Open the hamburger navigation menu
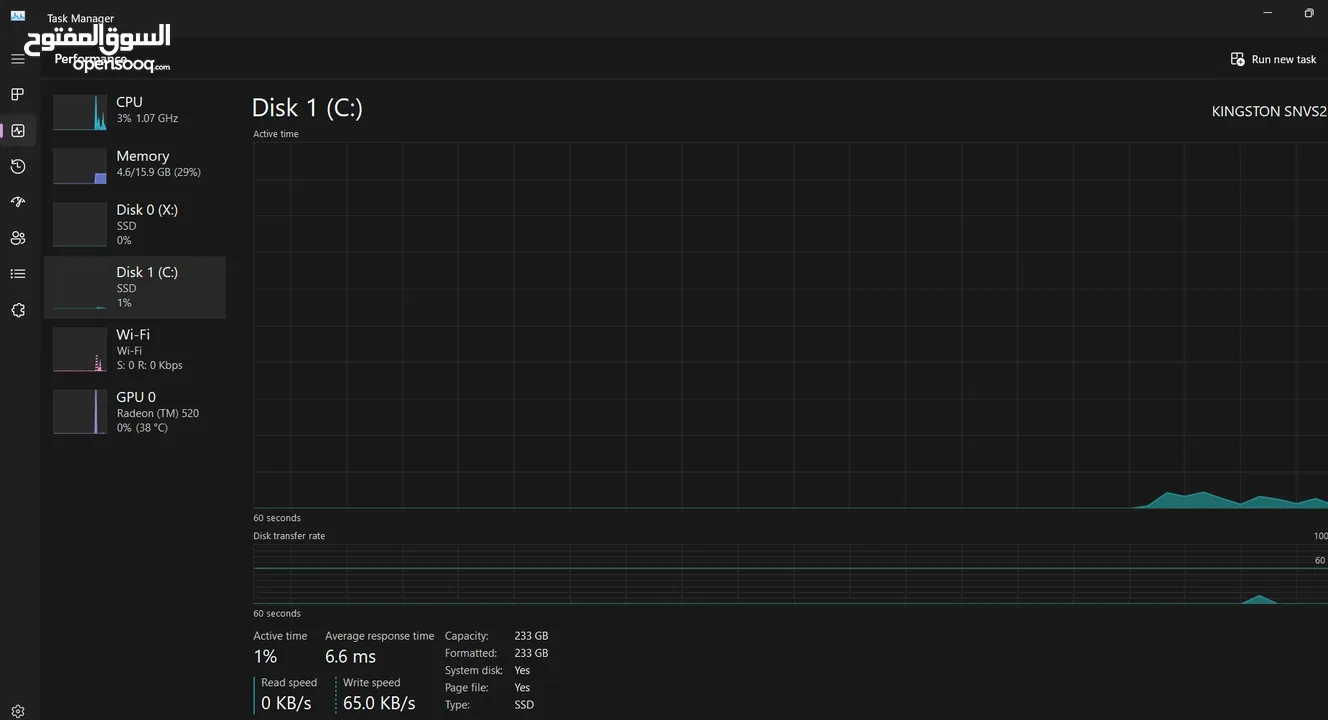This screenshot has height=720, width=1328. [17, 59]
